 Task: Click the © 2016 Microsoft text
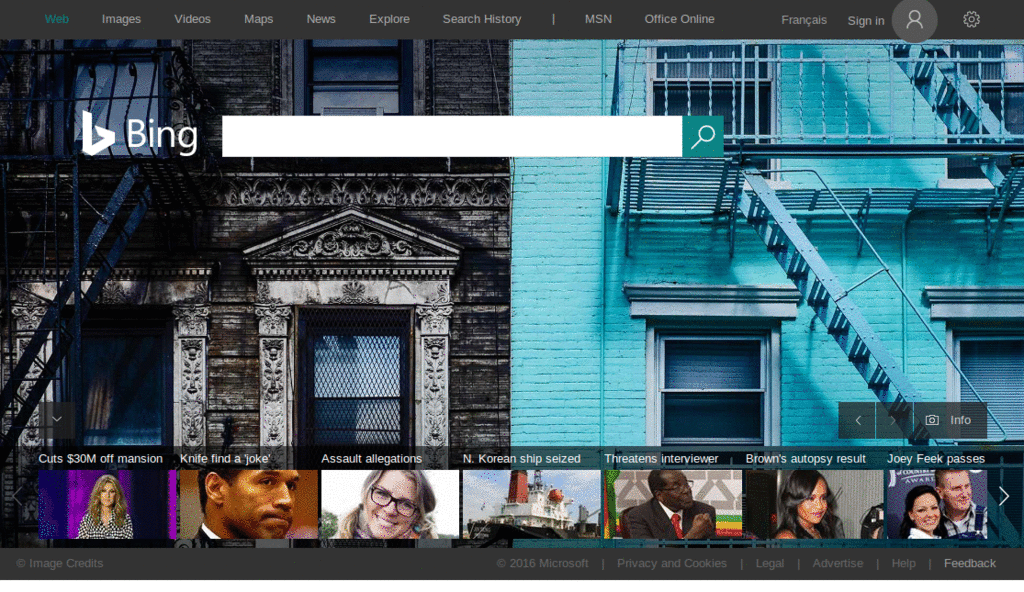(x=542, y=563)
